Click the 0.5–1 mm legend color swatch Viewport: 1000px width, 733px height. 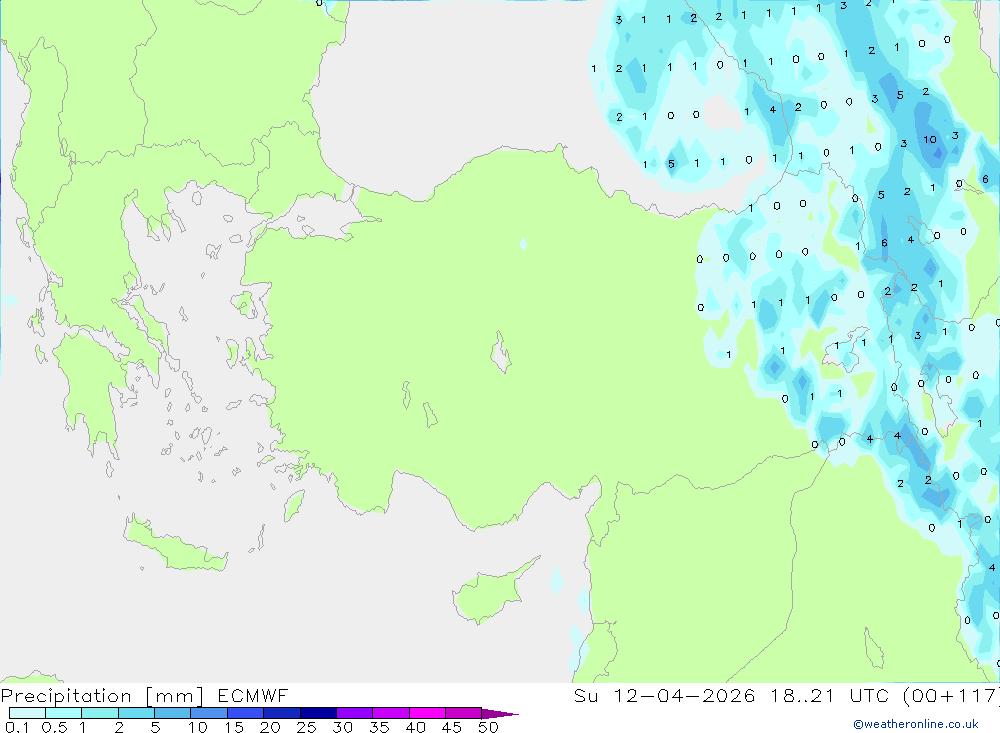click(x=64, y=713)
